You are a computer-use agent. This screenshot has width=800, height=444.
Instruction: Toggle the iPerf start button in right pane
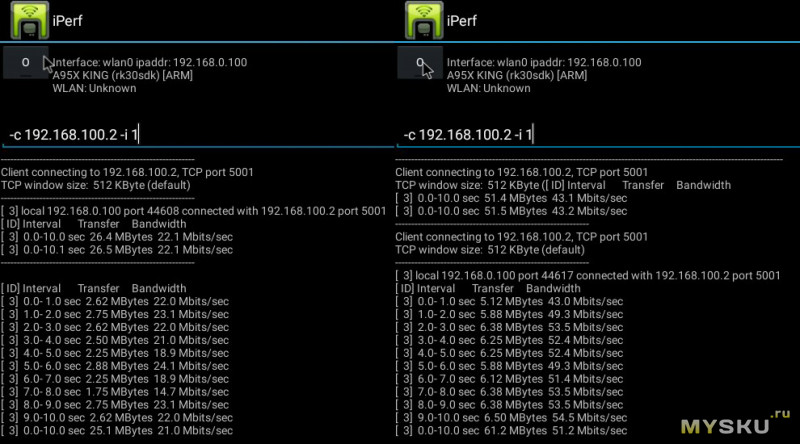tap(420, 63)
